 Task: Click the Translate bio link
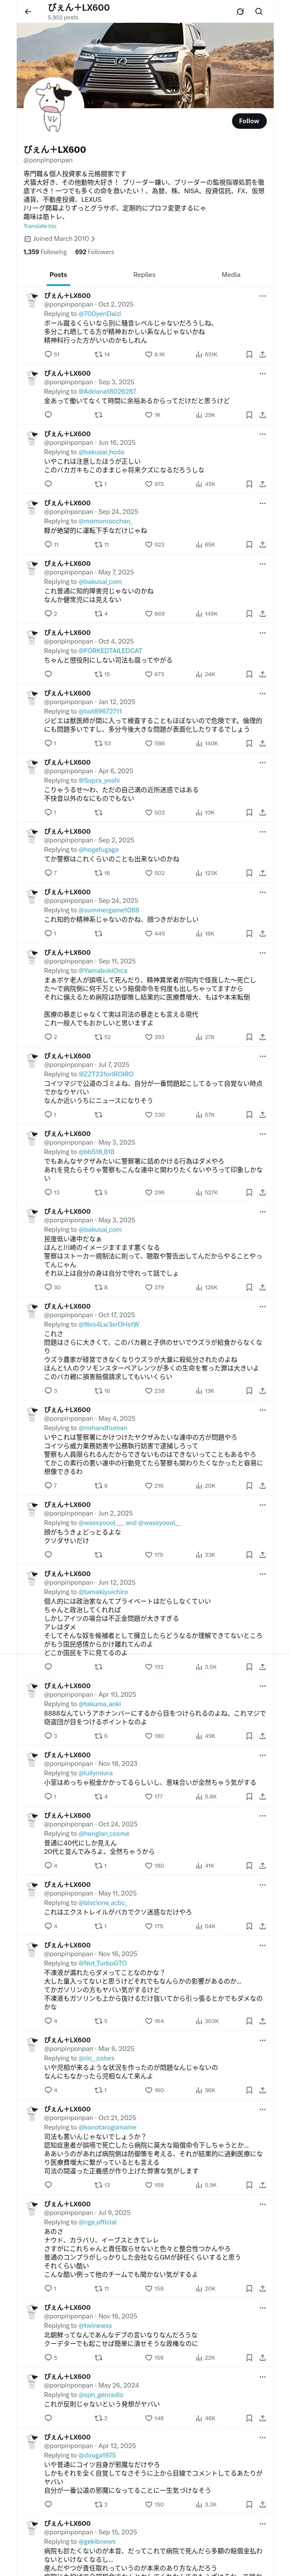tap(40, 226)
